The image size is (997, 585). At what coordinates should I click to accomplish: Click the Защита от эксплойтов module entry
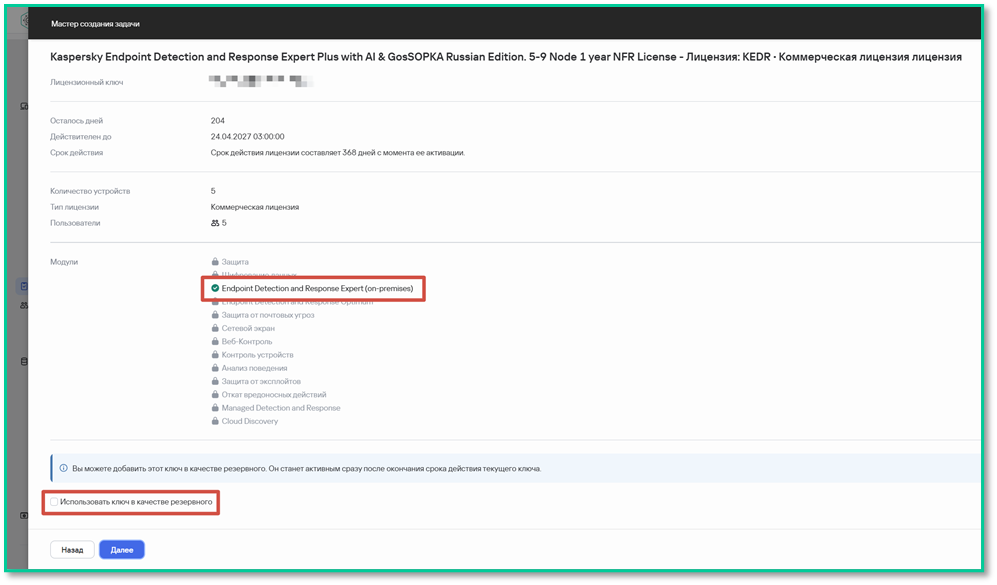point(261,382)
